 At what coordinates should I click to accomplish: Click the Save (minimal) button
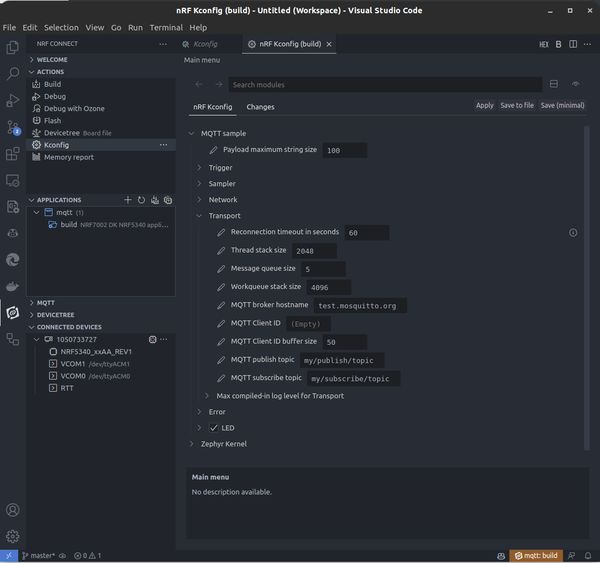pos(562,105)
